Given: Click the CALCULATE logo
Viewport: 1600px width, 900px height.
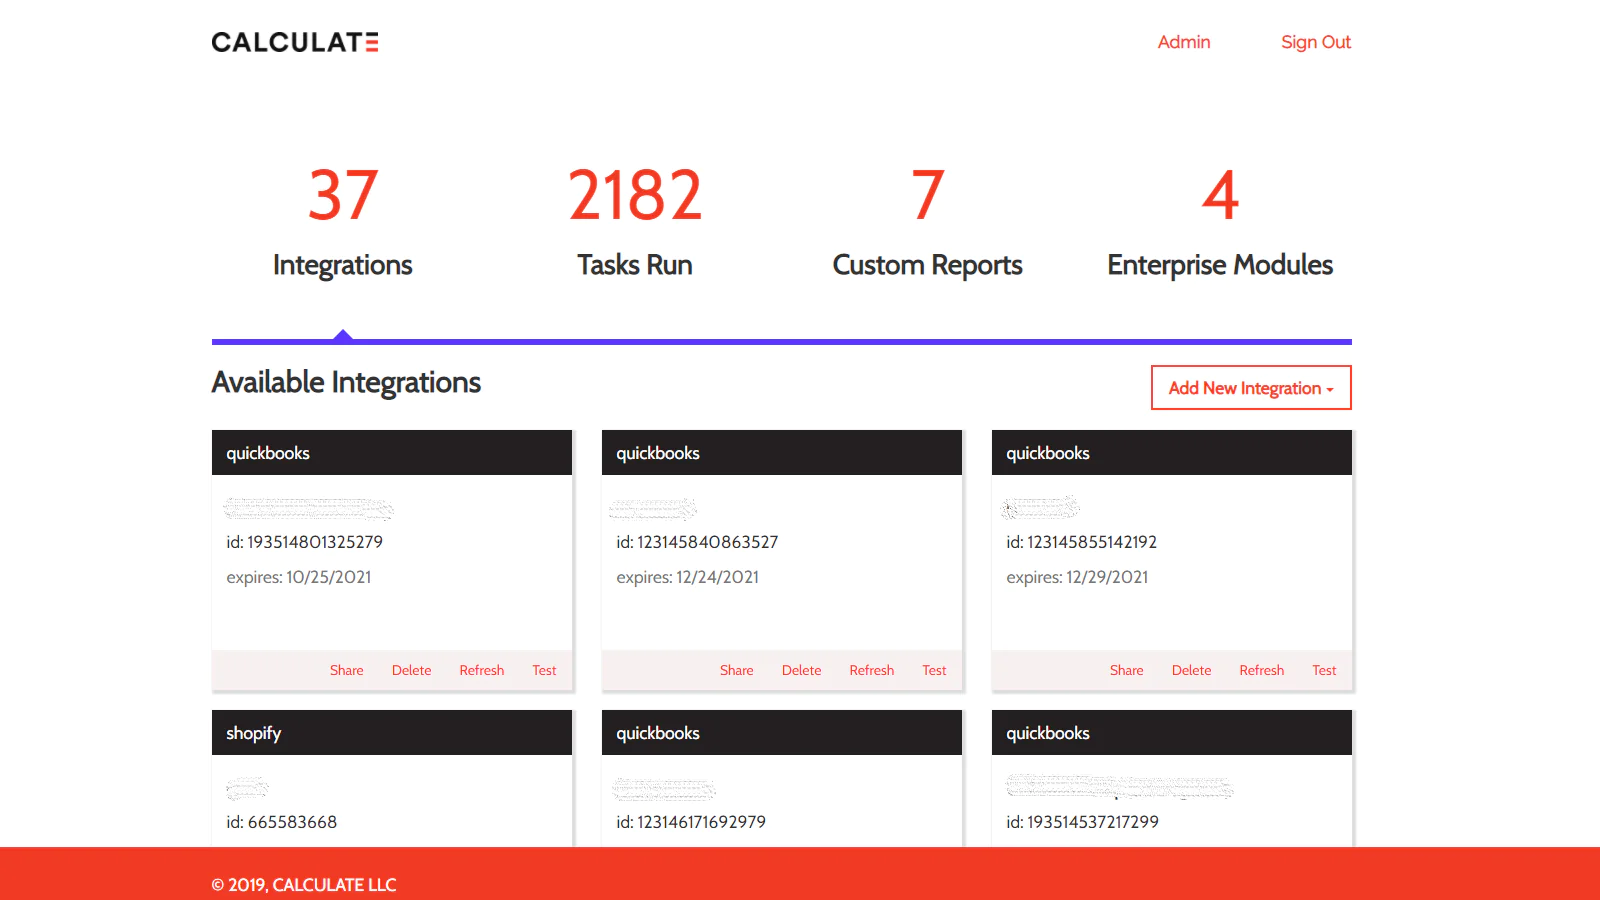Looking at the screenshot, I should coord(295,42).
